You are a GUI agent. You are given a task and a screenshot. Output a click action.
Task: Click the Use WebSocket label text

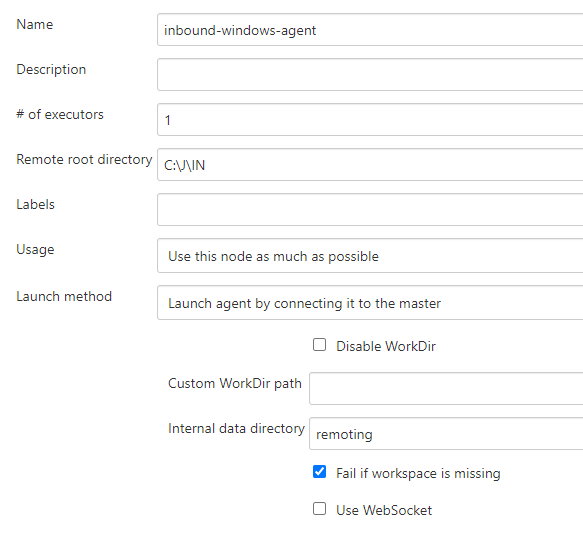click(x=384, y=510)
